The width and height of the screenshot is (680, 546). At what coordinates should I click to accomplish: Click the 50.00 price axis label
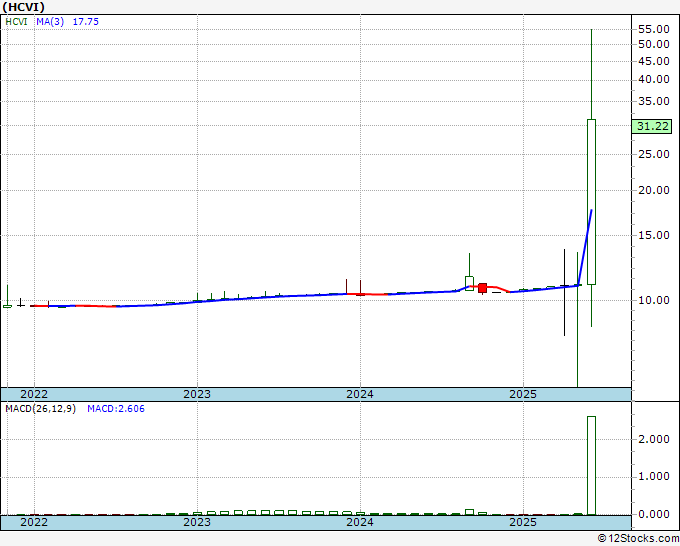pos(654,44)
